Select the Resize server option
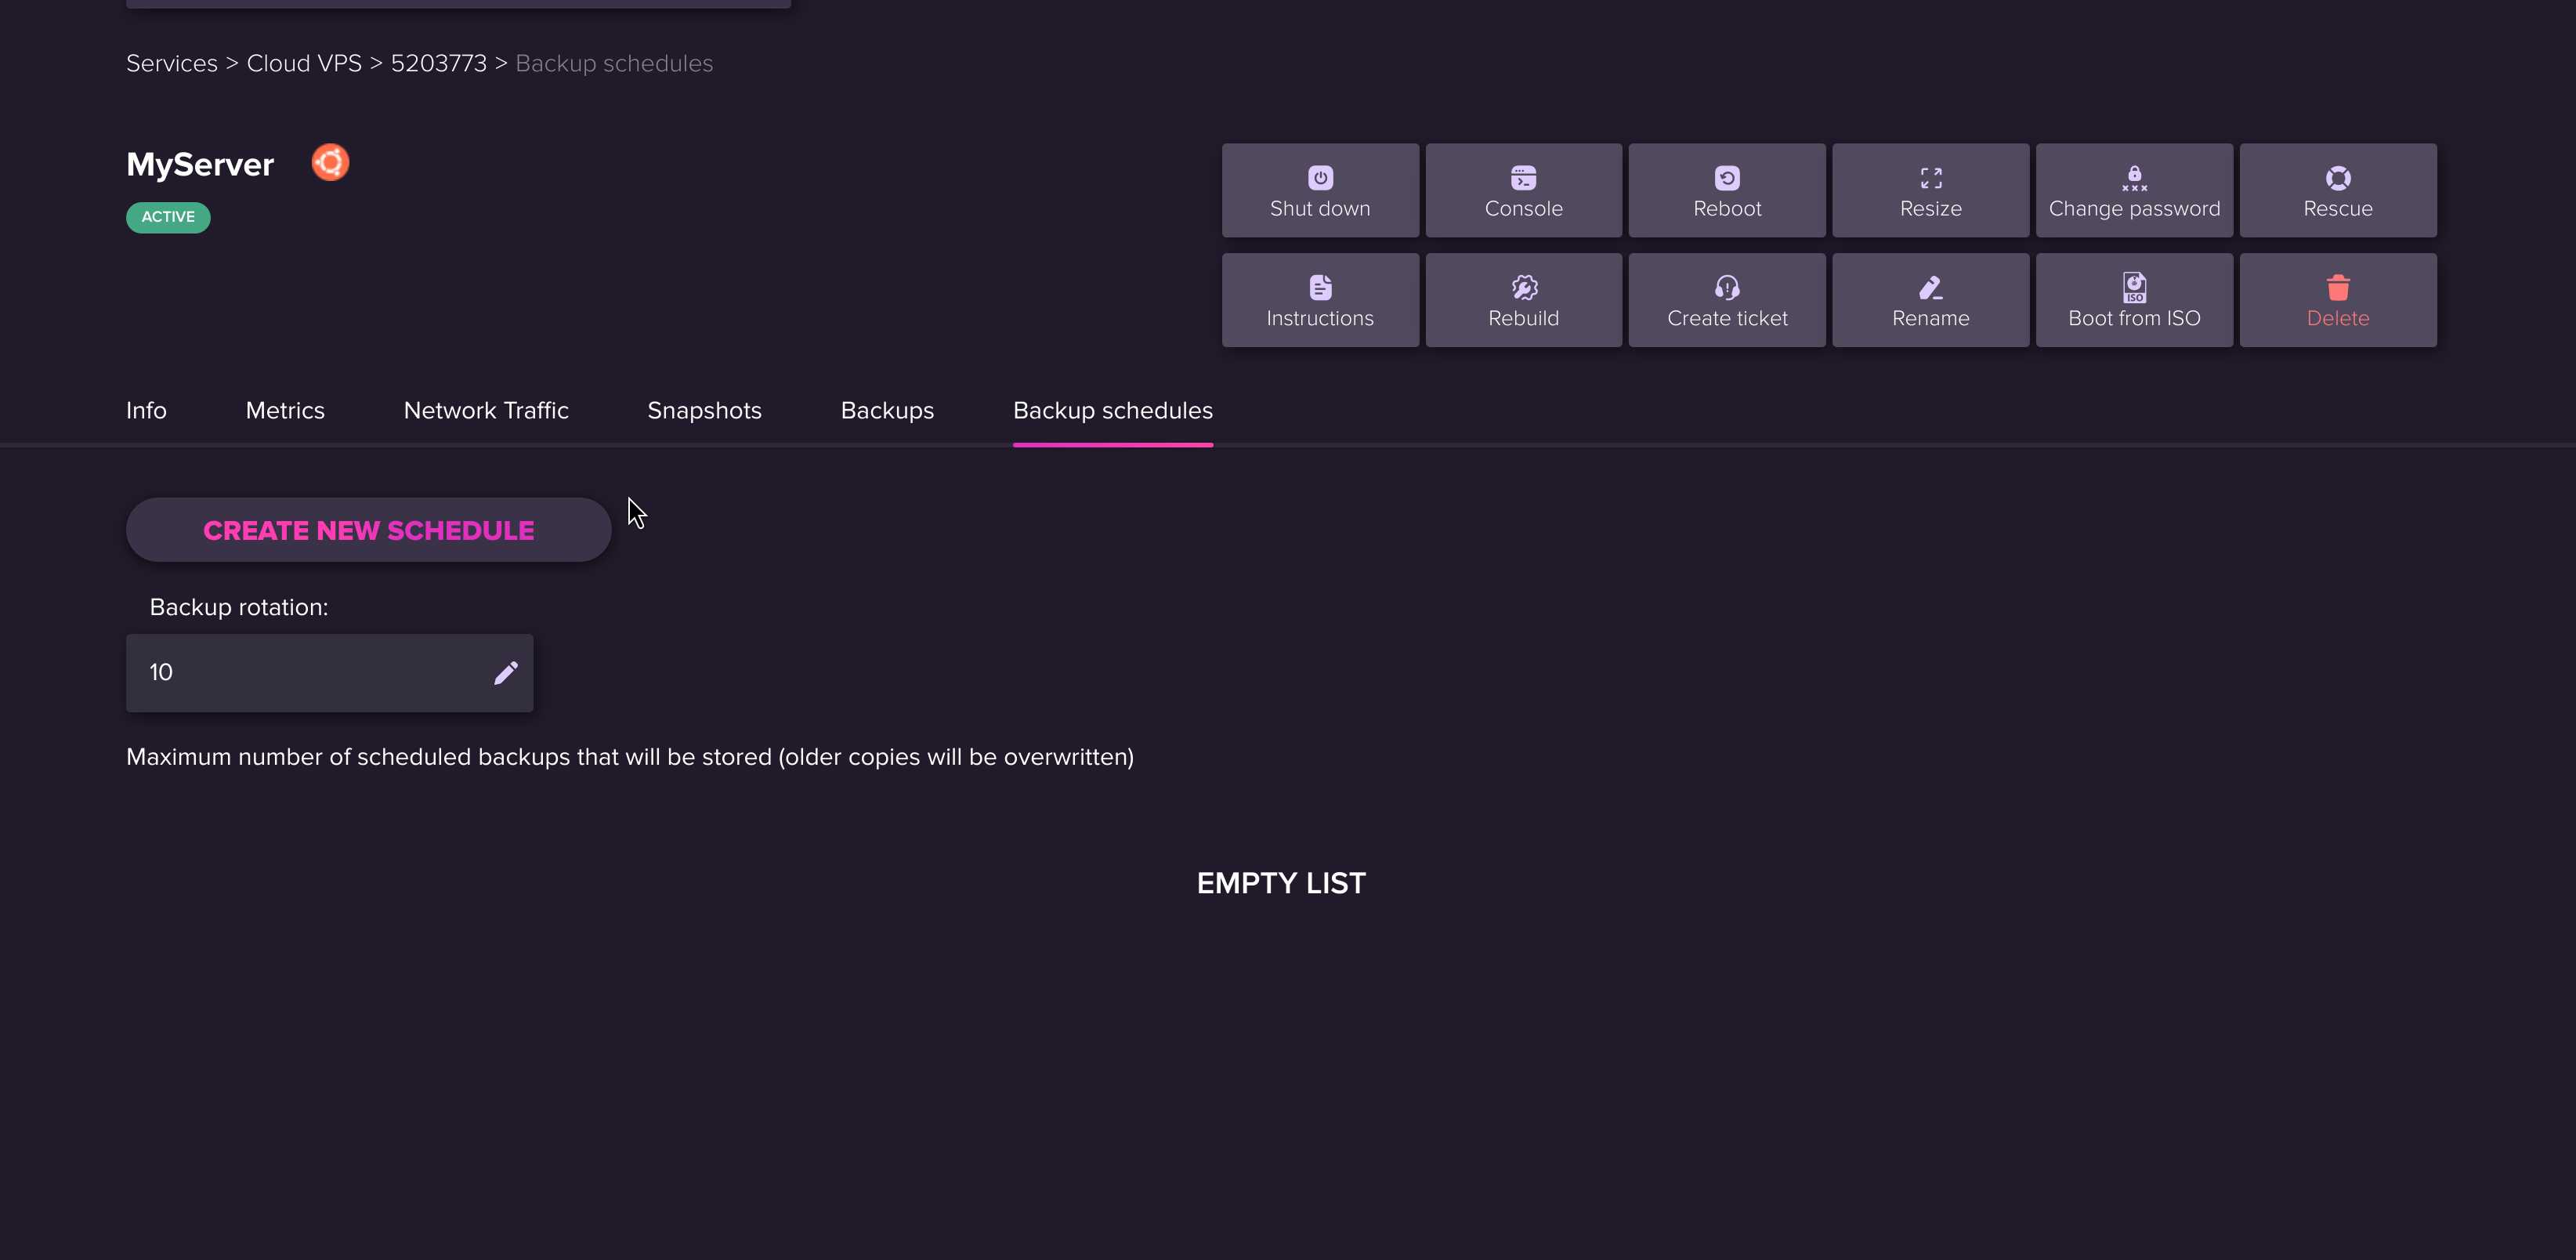 pyautogui.click(x=1930, y=189)
